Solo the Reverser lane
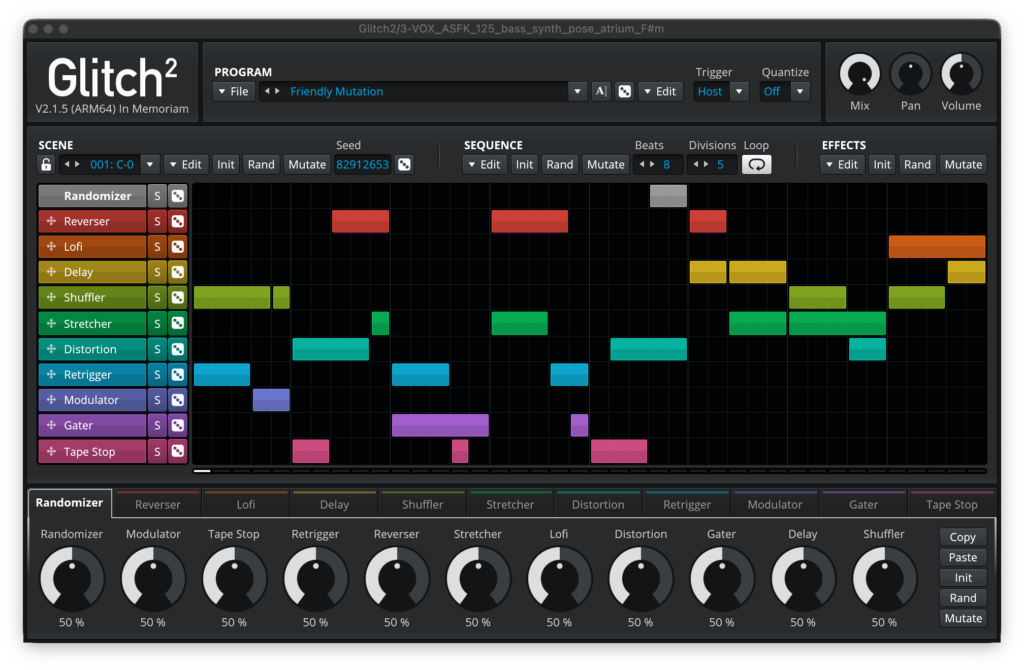This screenshot has width=1024, height=670. pos(157,221)
